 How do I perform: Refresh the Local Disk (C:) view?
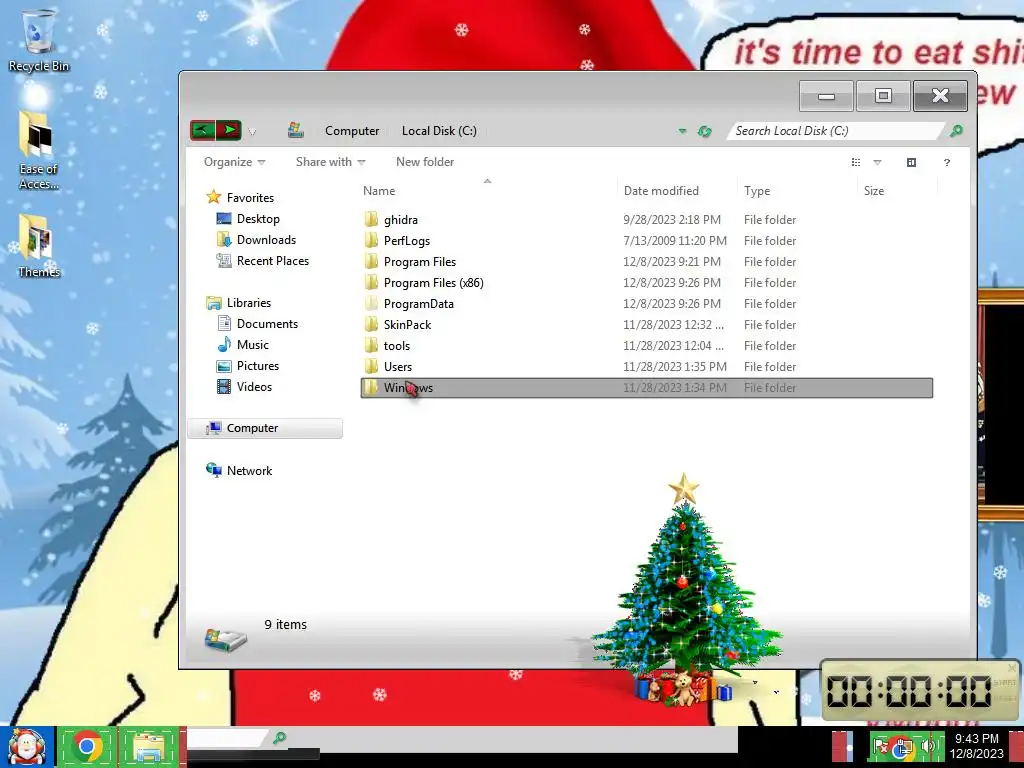[x=704, y=131]
